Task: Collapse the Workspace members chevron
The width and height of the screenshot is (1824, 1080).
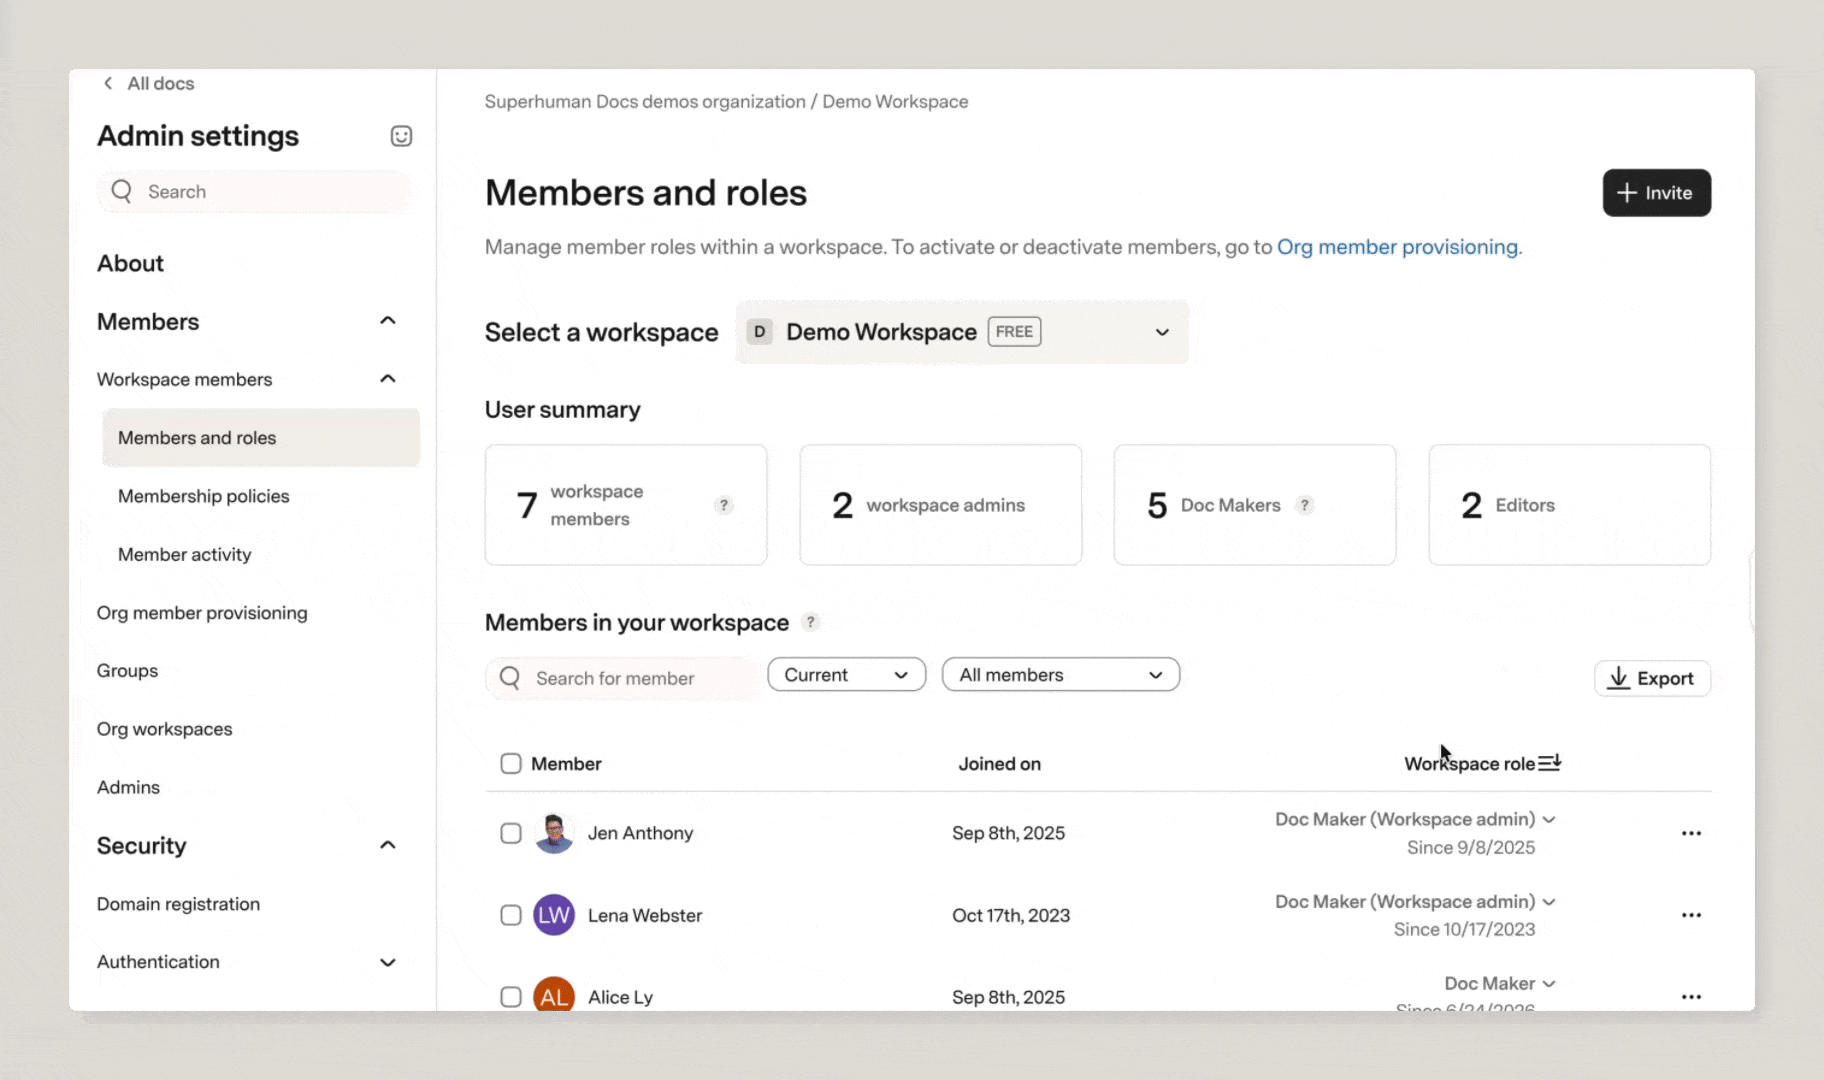Action: pyautogui.click(x=388, y=379)
